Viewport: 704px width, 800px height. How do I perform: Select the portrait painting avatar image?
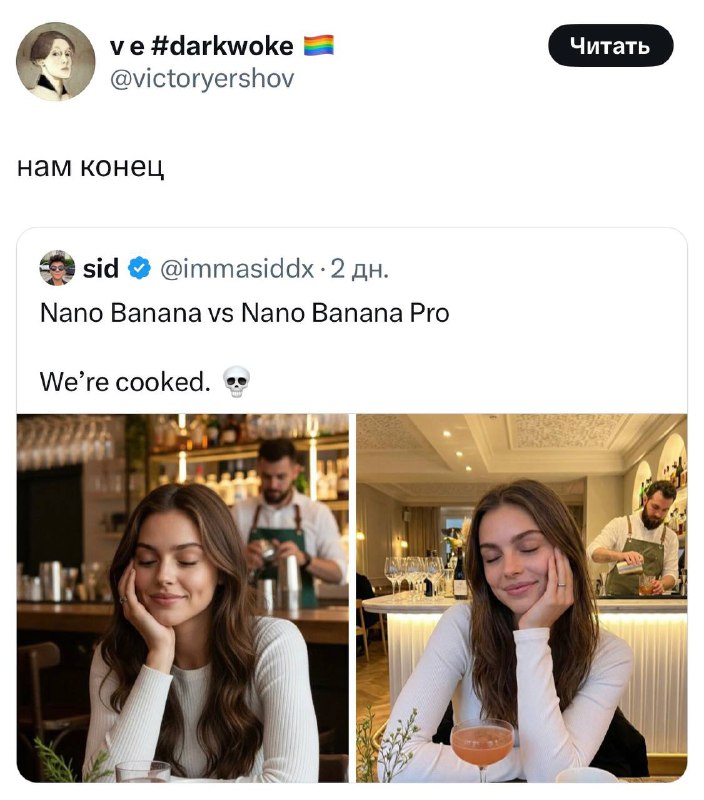point(57,60)
